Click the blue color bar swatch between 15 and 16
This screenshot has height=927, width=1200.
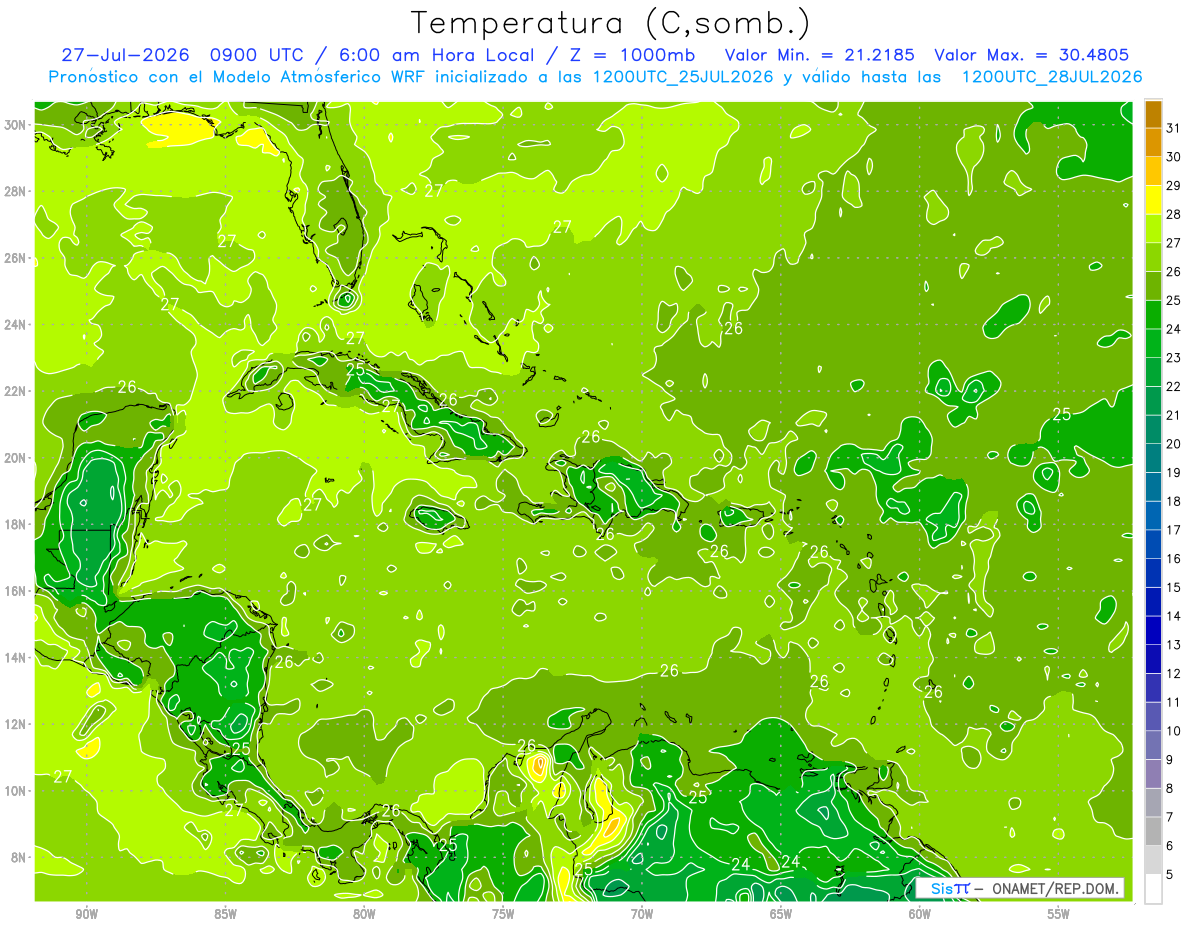(x=1154, y=573)
